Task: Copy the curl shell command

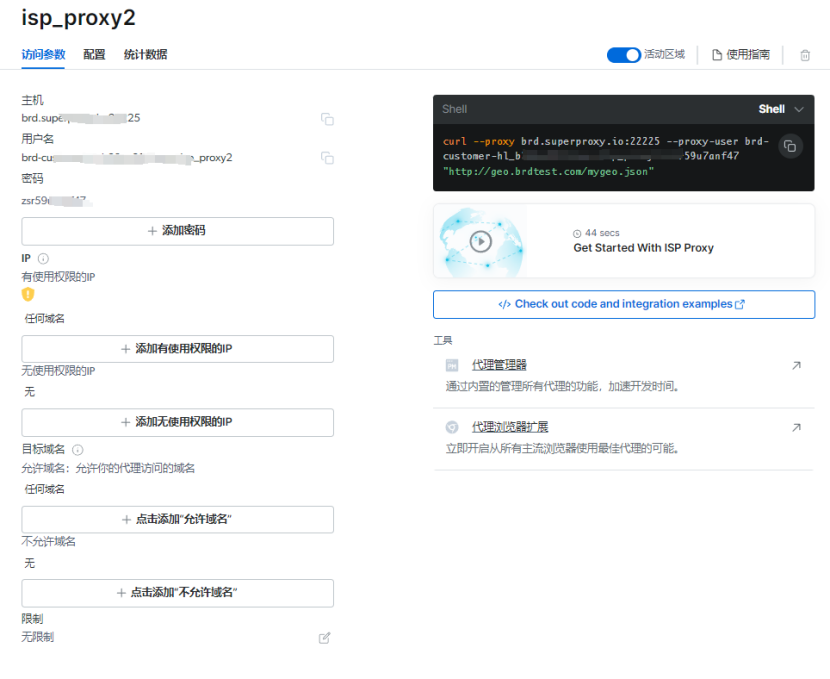Action: (x=790, y=146)
